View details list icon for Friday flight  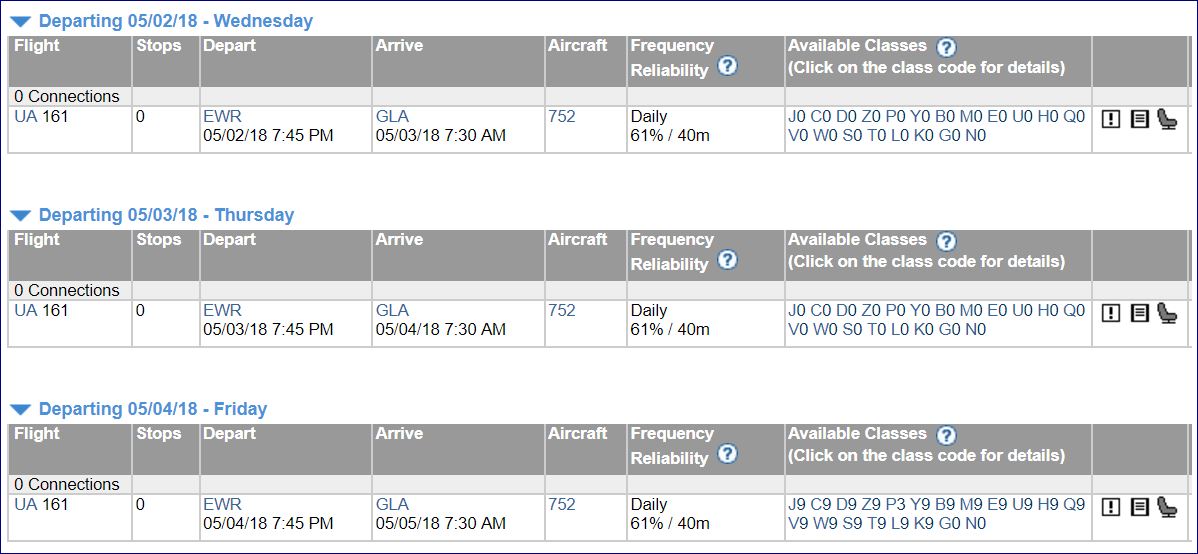pos(1139,507)
